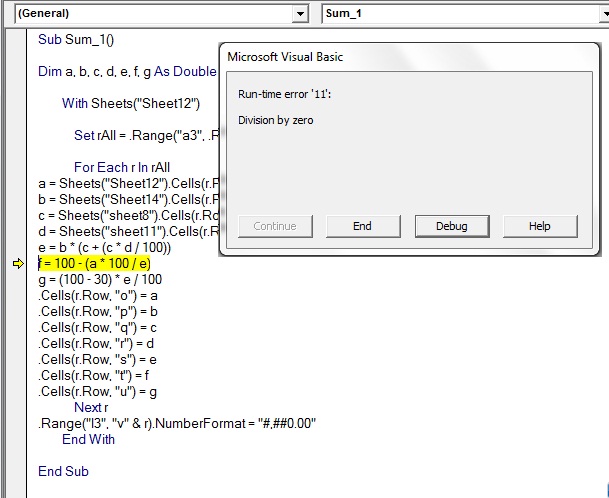Click the NumberFormat "#,##0.00" line

pos(177,423)
